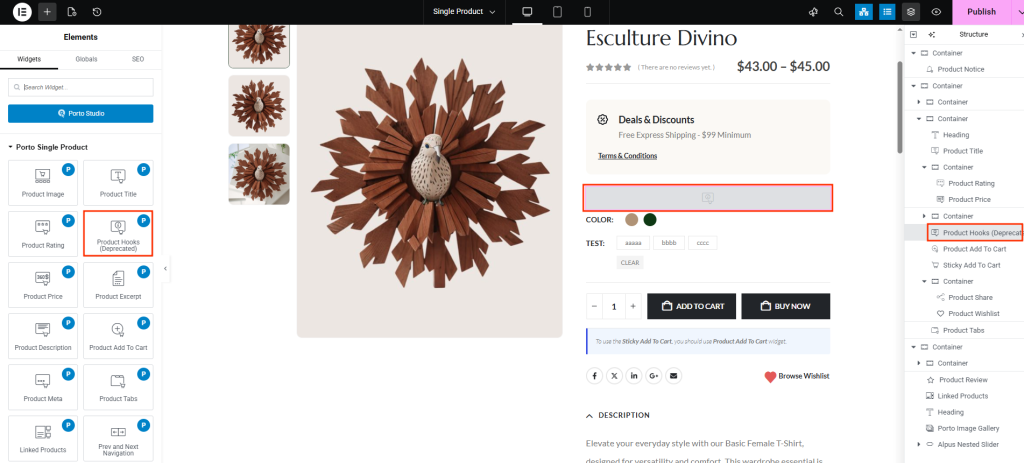Focus the Search Widget input field

[x=81, y=88]
